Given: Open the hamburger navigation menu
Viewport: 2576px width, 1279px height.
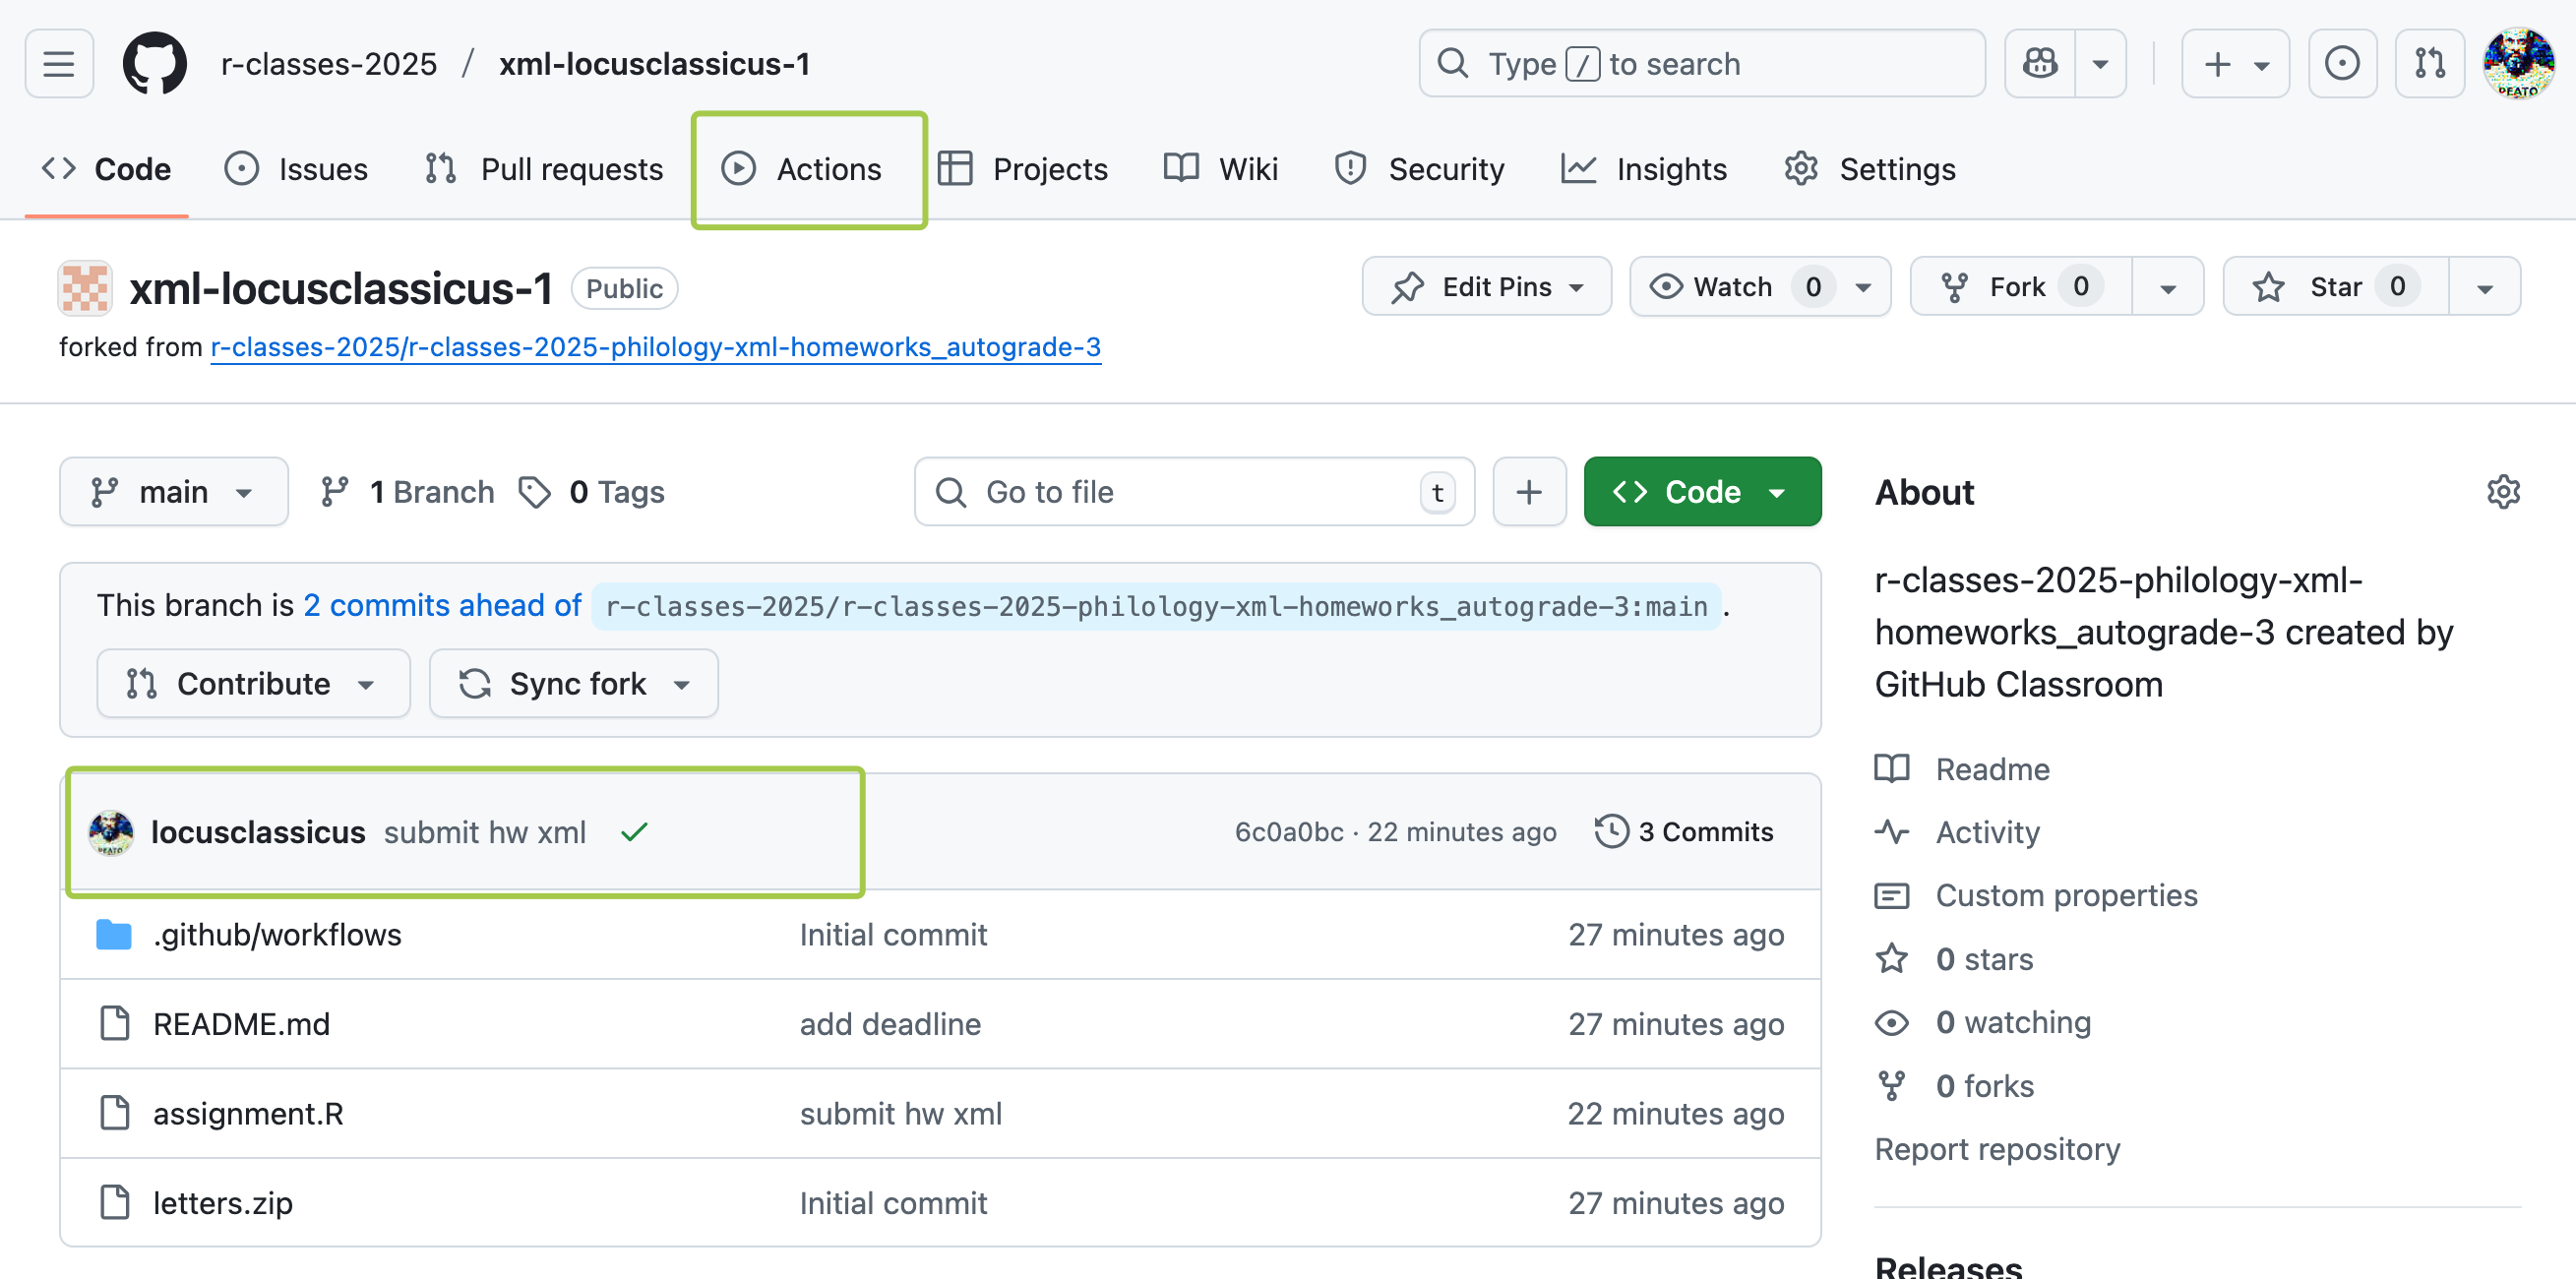Looking at the screenshot, I should point(59,64).
